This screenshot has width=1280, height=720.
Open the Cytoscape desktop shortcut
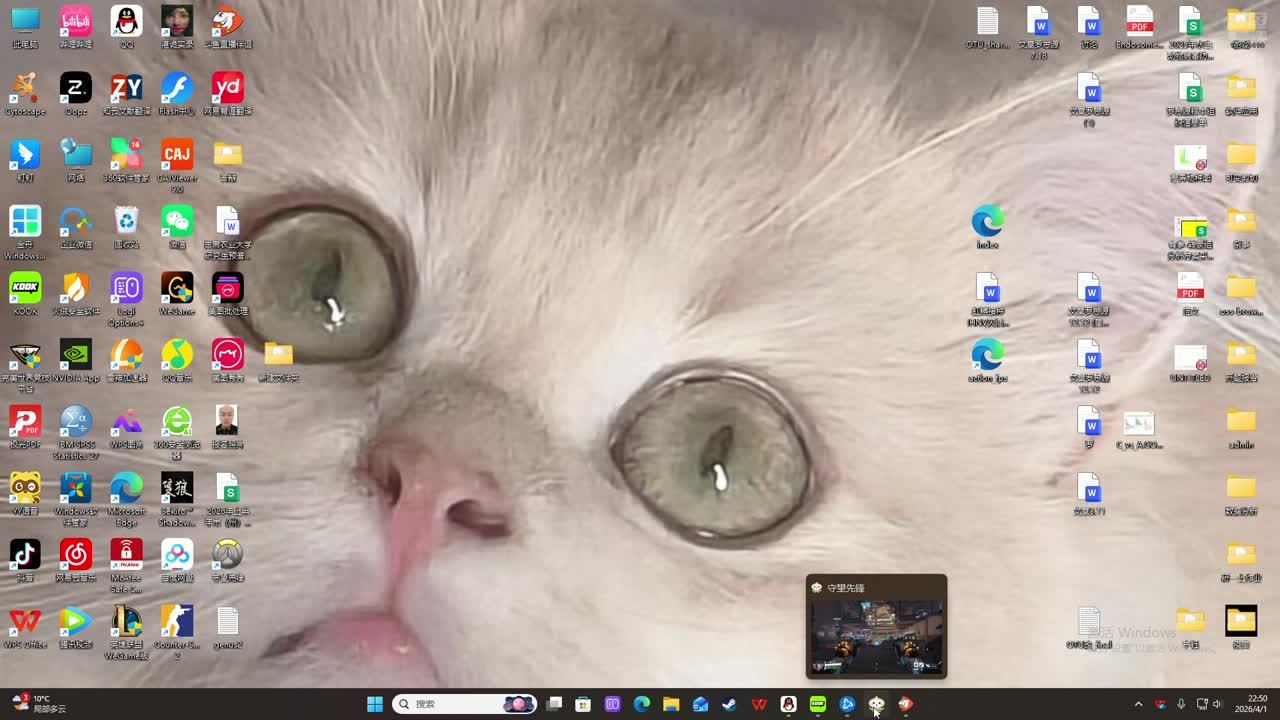click(x=25, y=89)
